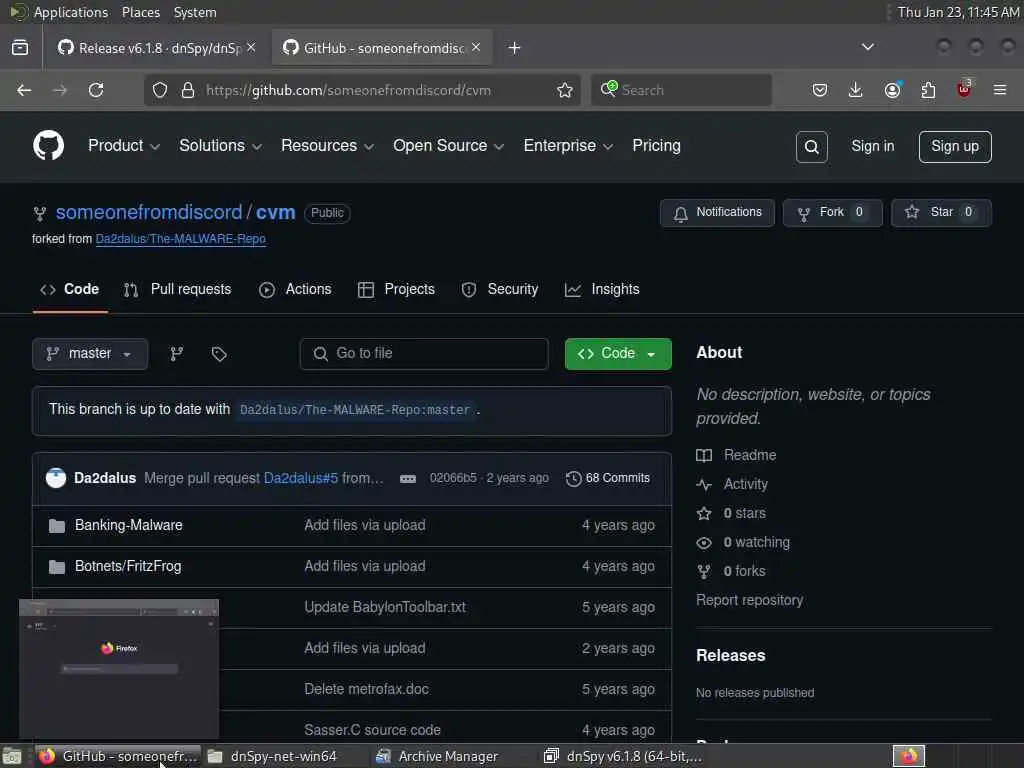Expand the Resources menu

[328, 146]
